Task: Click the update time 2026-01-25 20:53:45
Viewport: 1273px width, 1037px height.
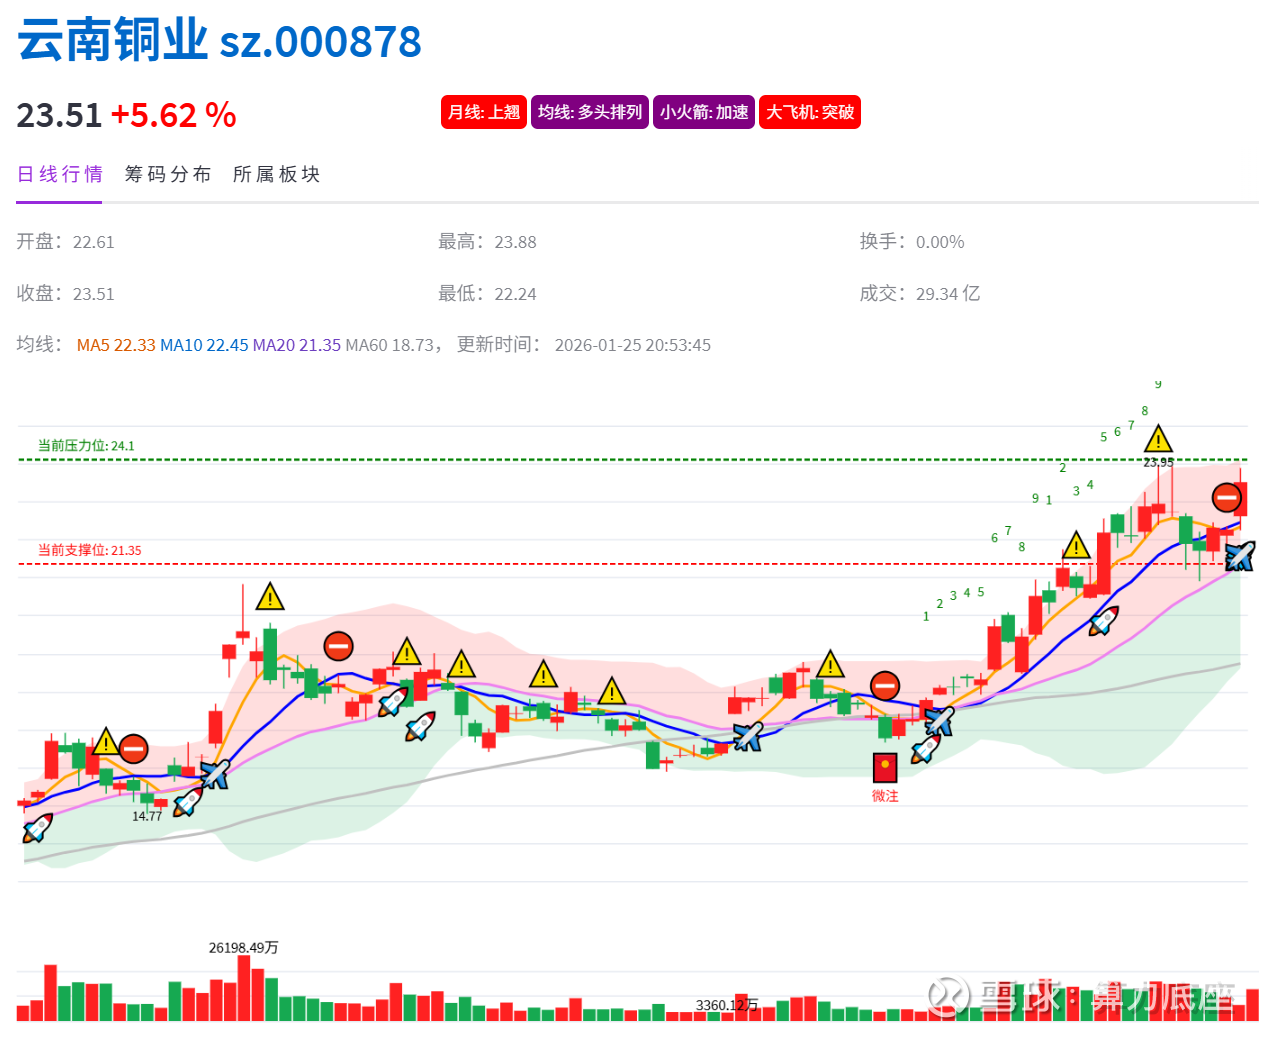Action: coord(633,345)
